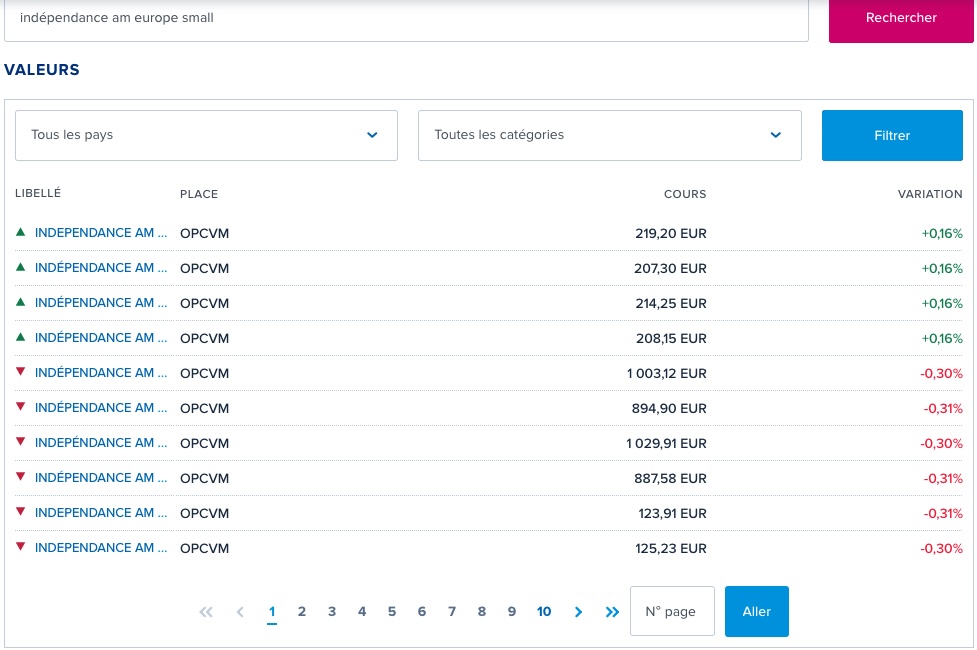Viewport: 977px width, 650px height.
Task: Jump to last page double-chevron icon
Action: 612,612
